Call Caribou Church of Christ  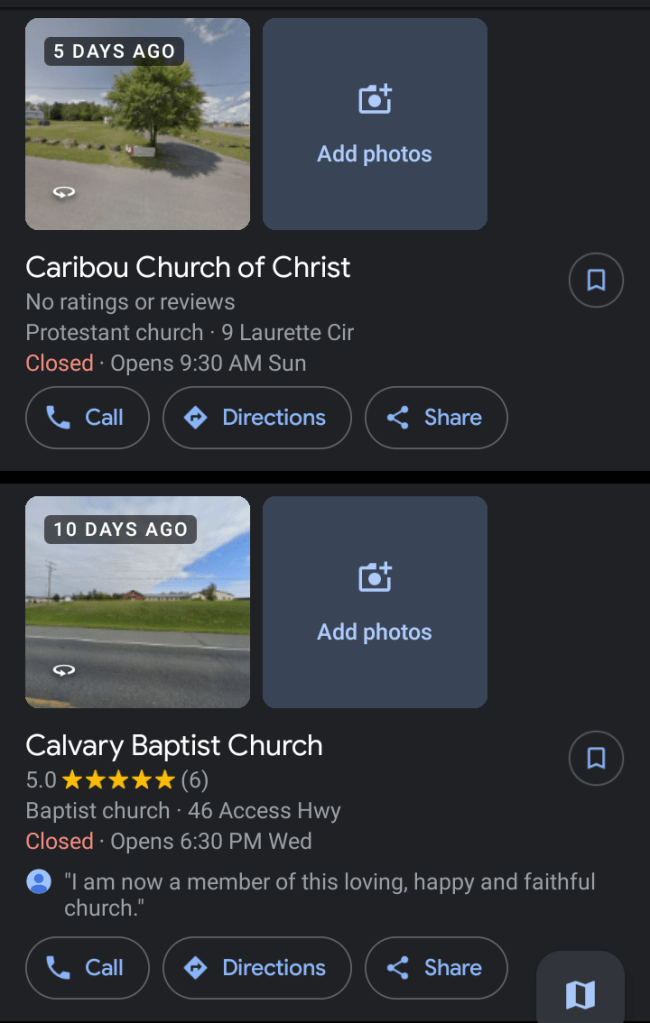(x=87, y=418)
